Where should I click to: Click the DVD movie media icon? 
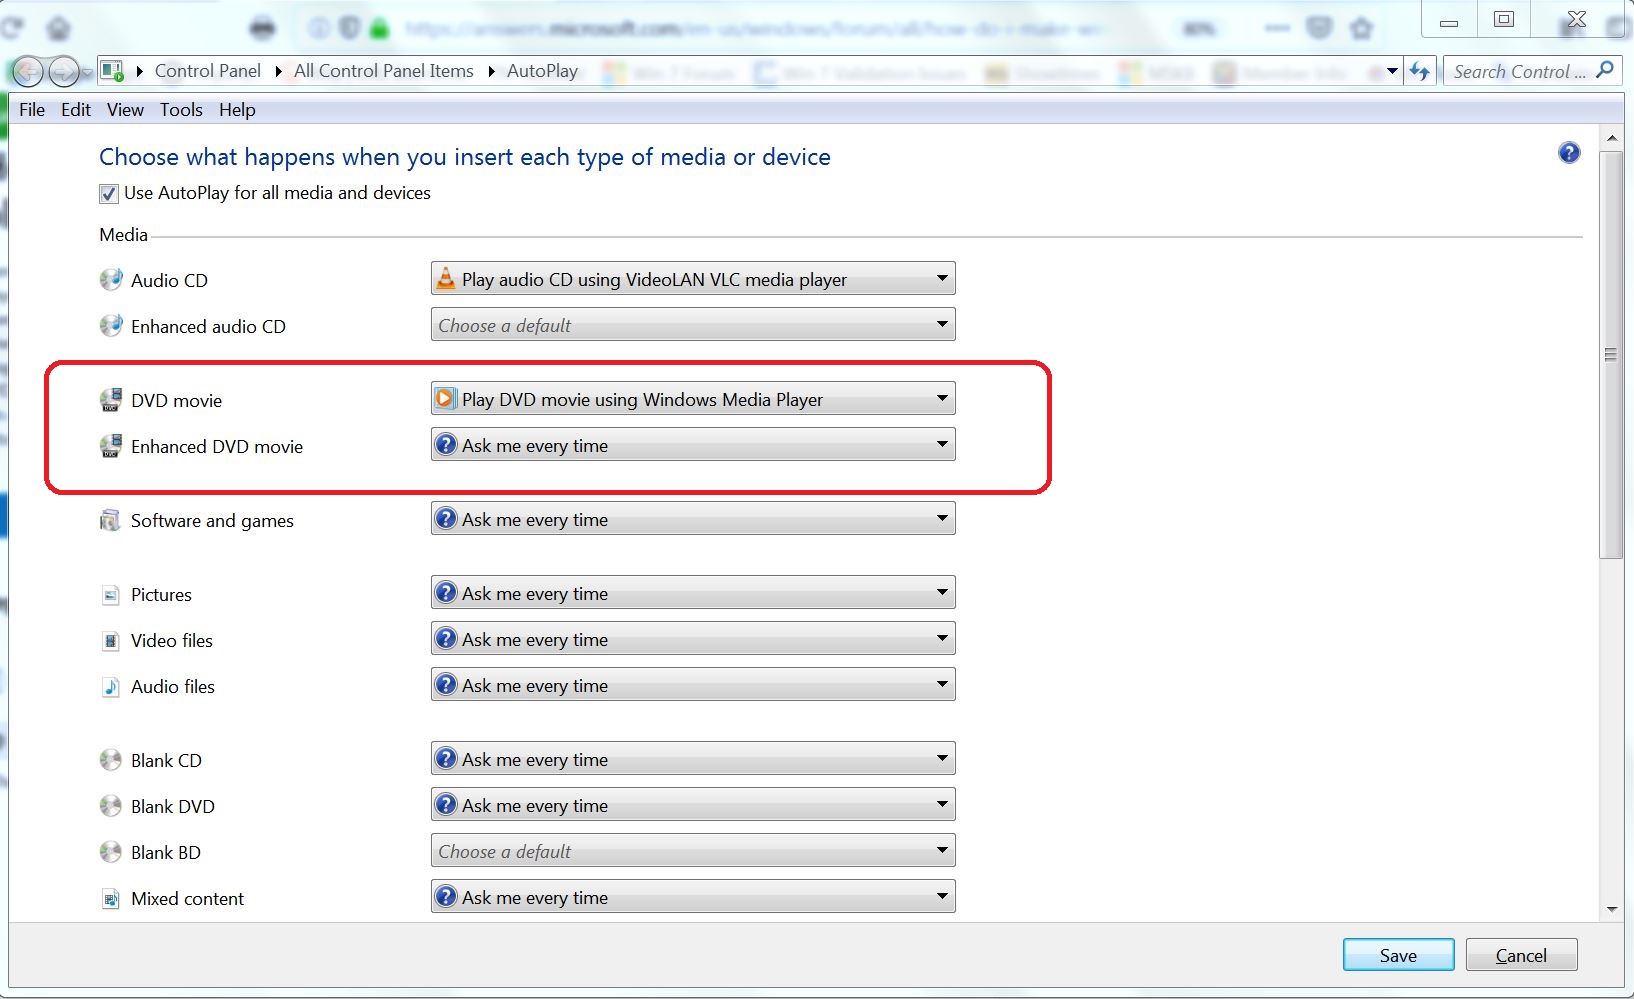coord(111,400)
